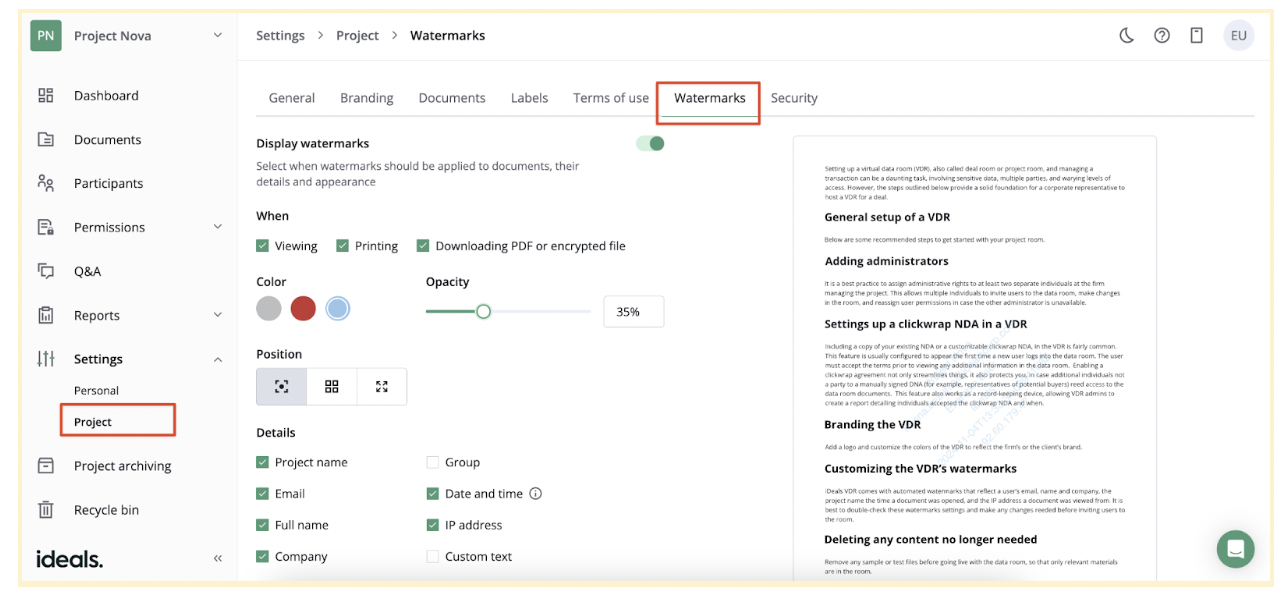
Task: Select the centered watermark position icon
Action: click(x=281, y=387)
